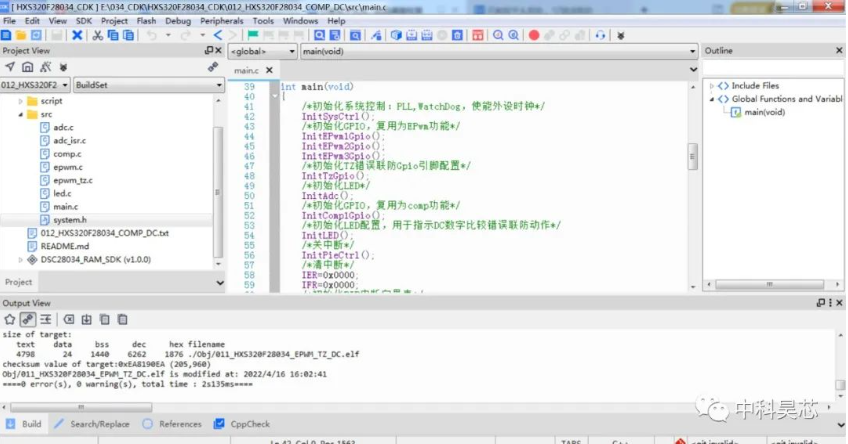Float the Output View panel
The height and width of the screenshot is (444, 848).
pyautogui.click(x=821, y=303)
